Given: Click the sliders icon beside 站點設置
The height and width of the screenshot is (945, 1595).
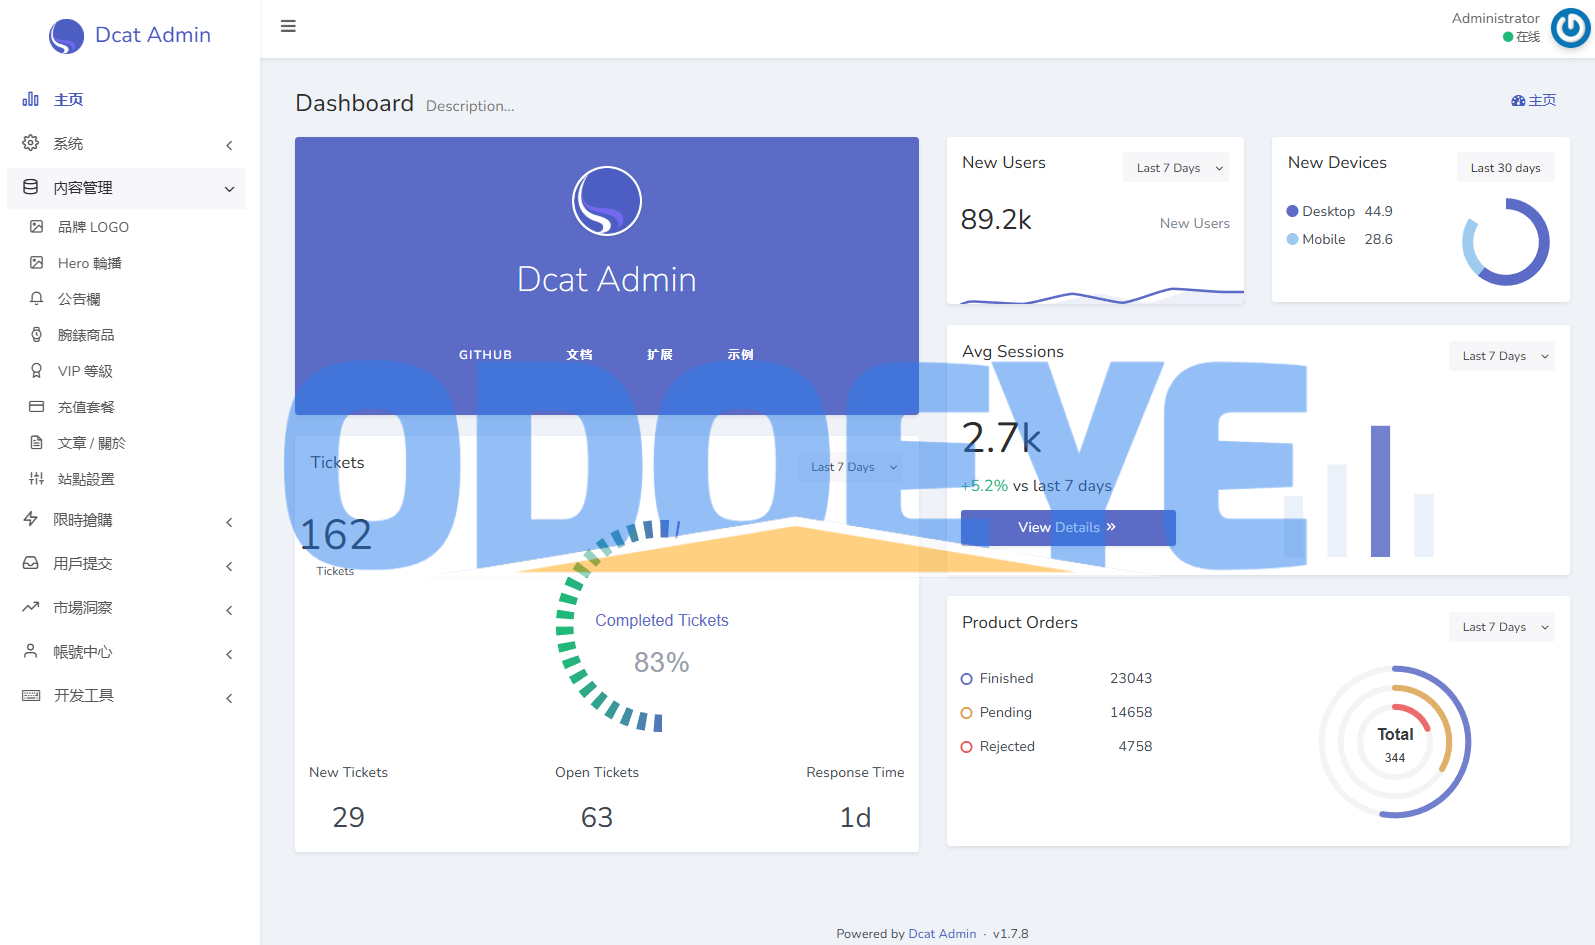Looking at the screenshot, I should (x=37, y=479).
